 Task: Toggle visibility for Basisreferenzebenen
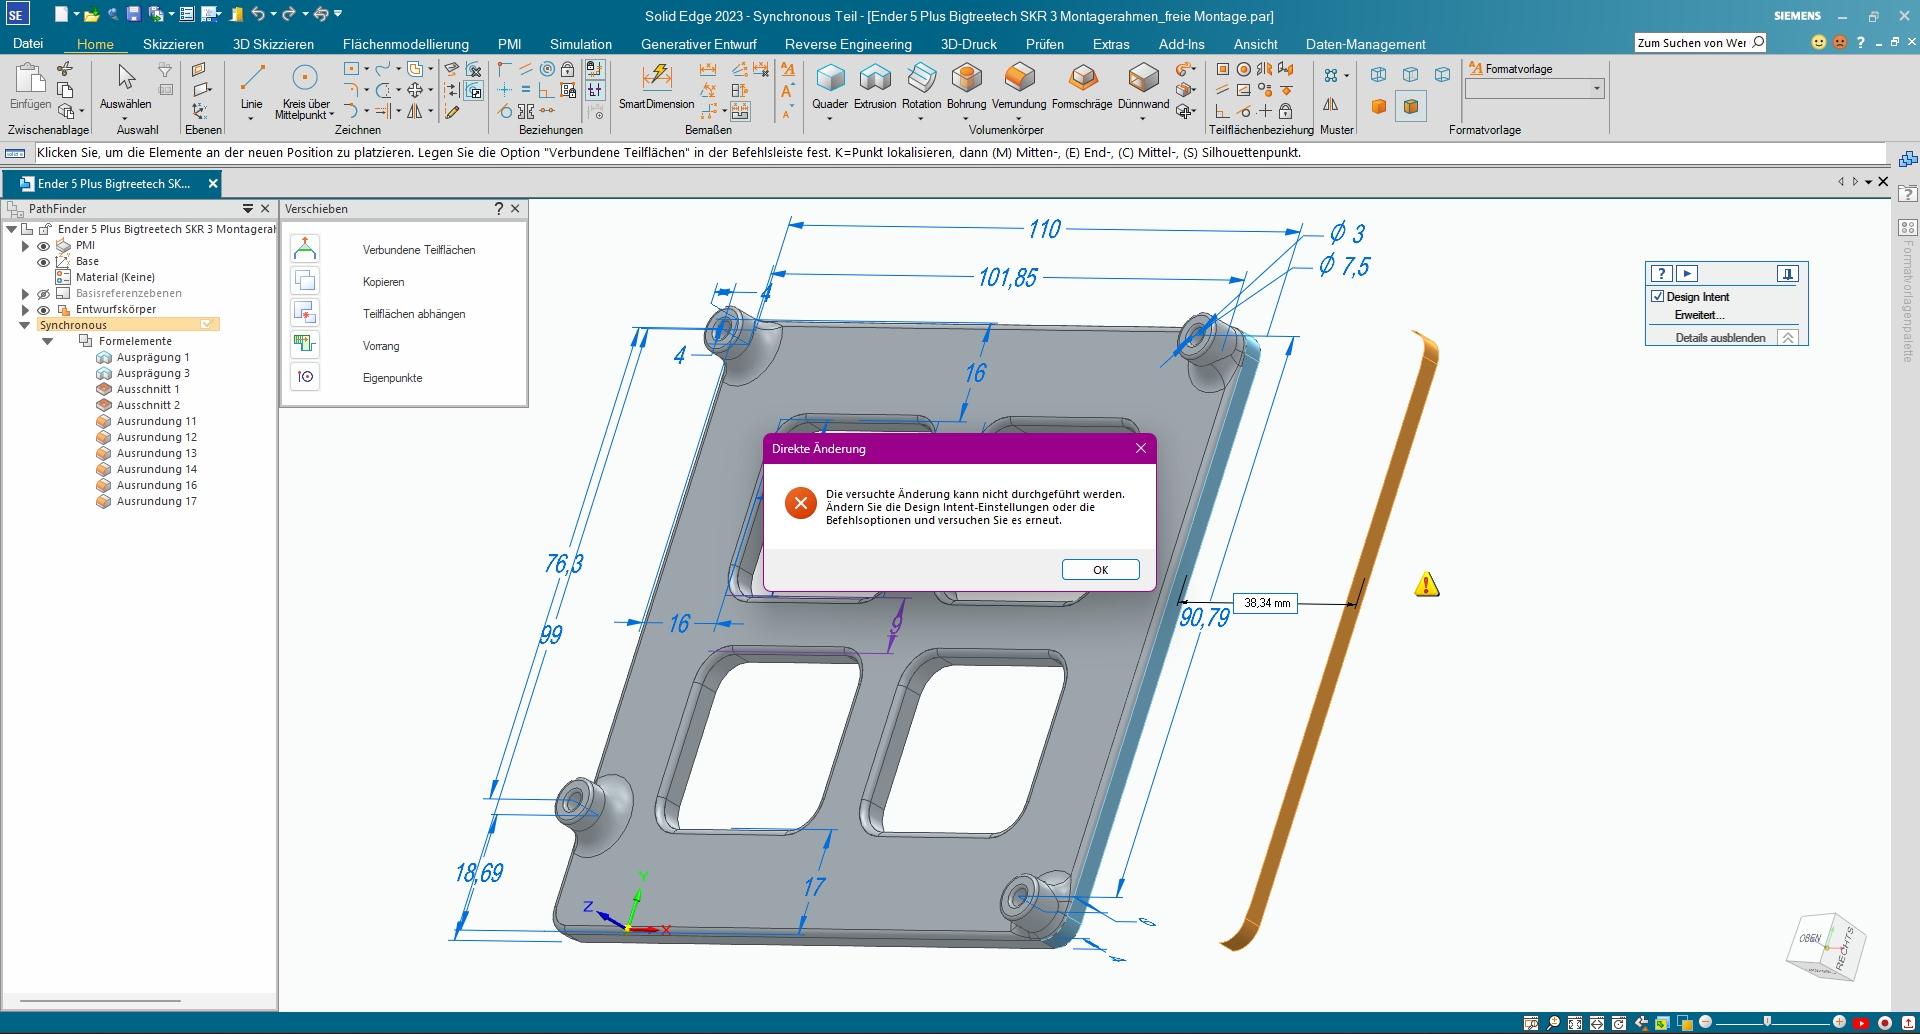(x=43, y=294)
